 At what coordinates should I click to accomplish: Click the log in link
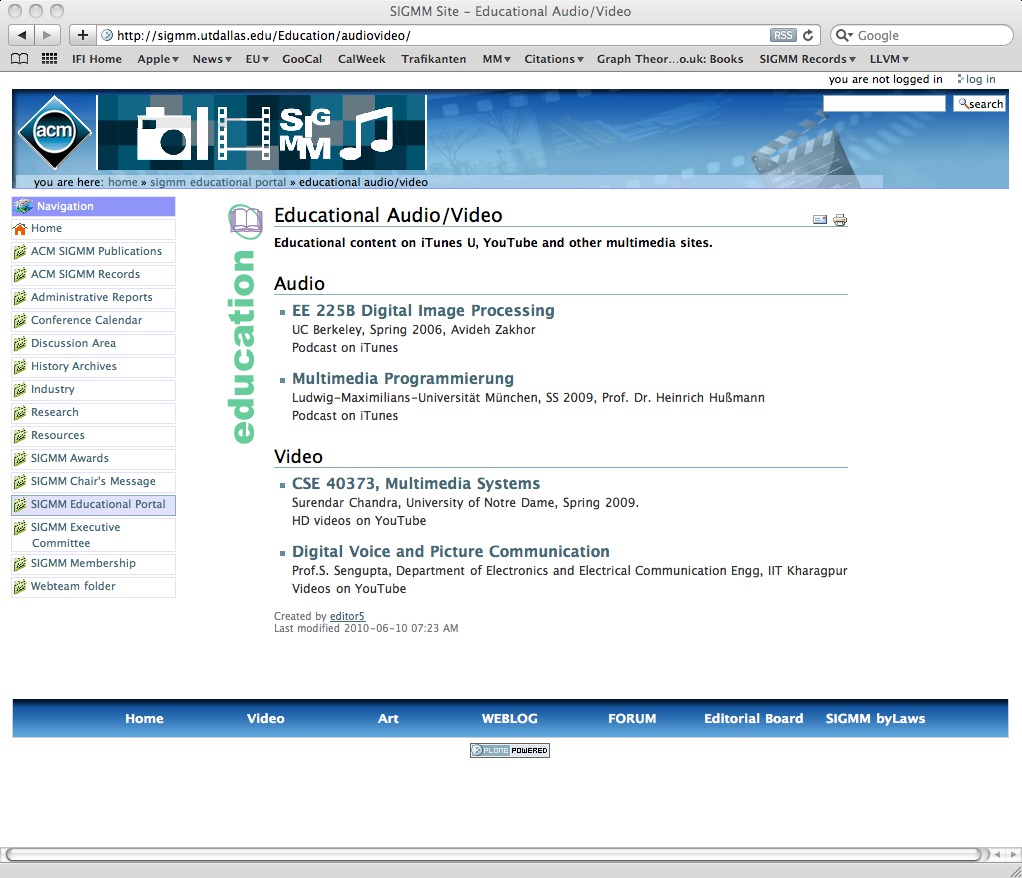point(980,79)
